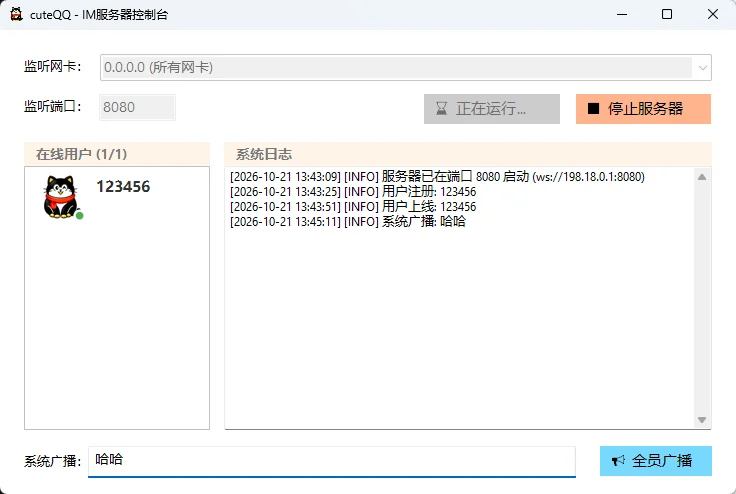The height and width of the screenshot is (494, 736).
Task: Click the 系统广播 label
Action: [53, 461]
